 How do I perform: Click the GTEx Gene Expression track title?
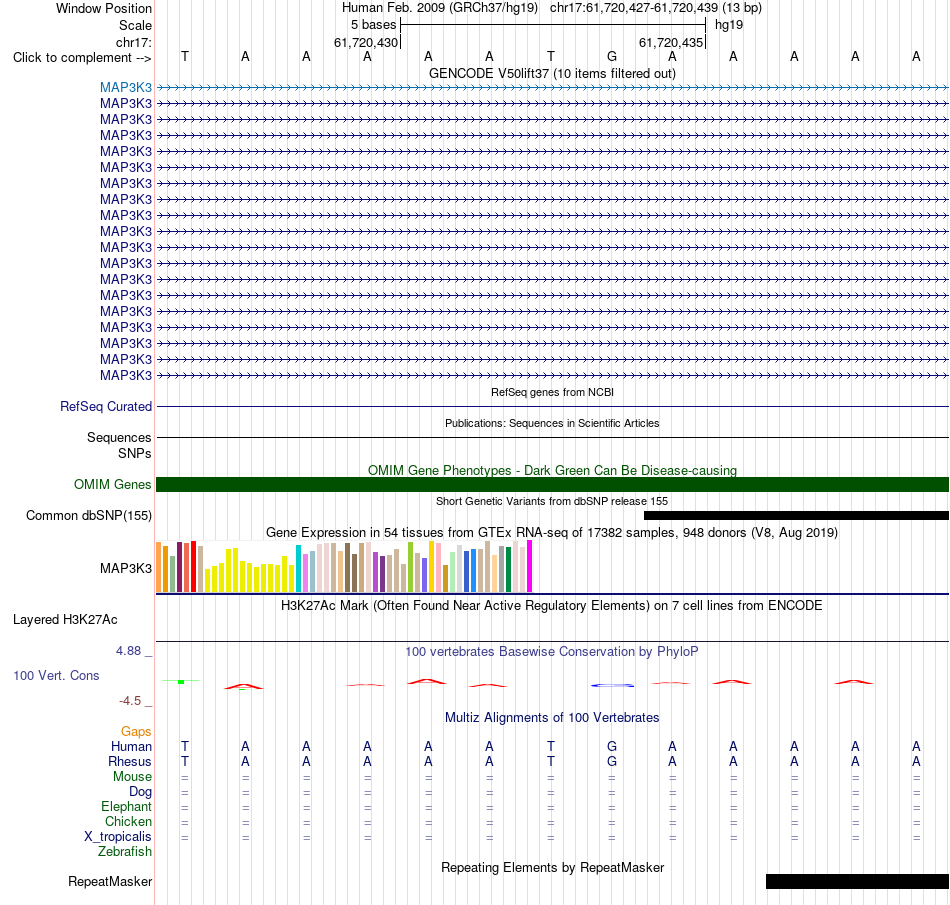[x=552, y=532]
